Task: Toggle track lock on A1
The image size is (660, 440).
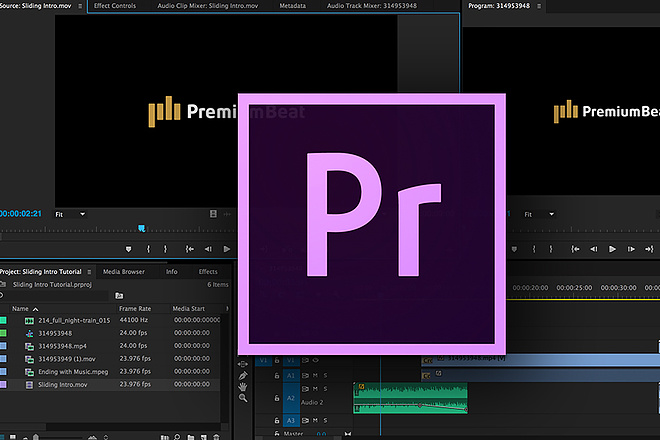Action: pyautogui.click(x=277, y=376)
